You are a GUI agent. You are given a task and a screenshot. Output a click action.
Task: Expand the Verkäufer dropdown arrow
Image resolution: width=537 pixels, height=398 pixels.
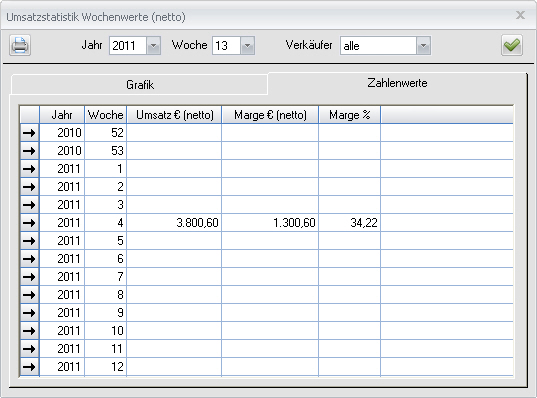[423, 46]
